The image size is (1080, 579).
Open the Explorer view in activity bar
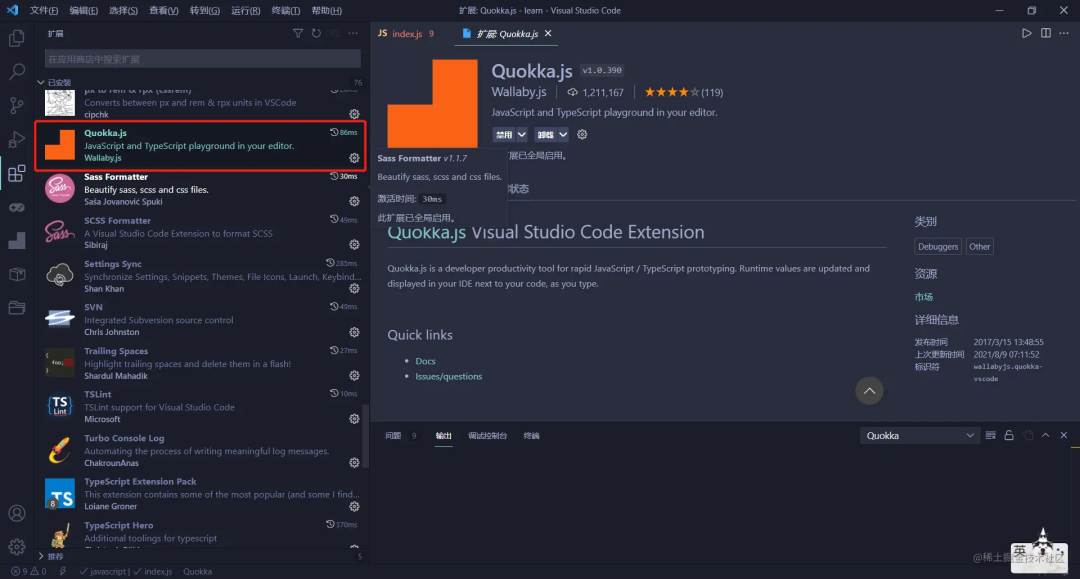pos(17,38)
